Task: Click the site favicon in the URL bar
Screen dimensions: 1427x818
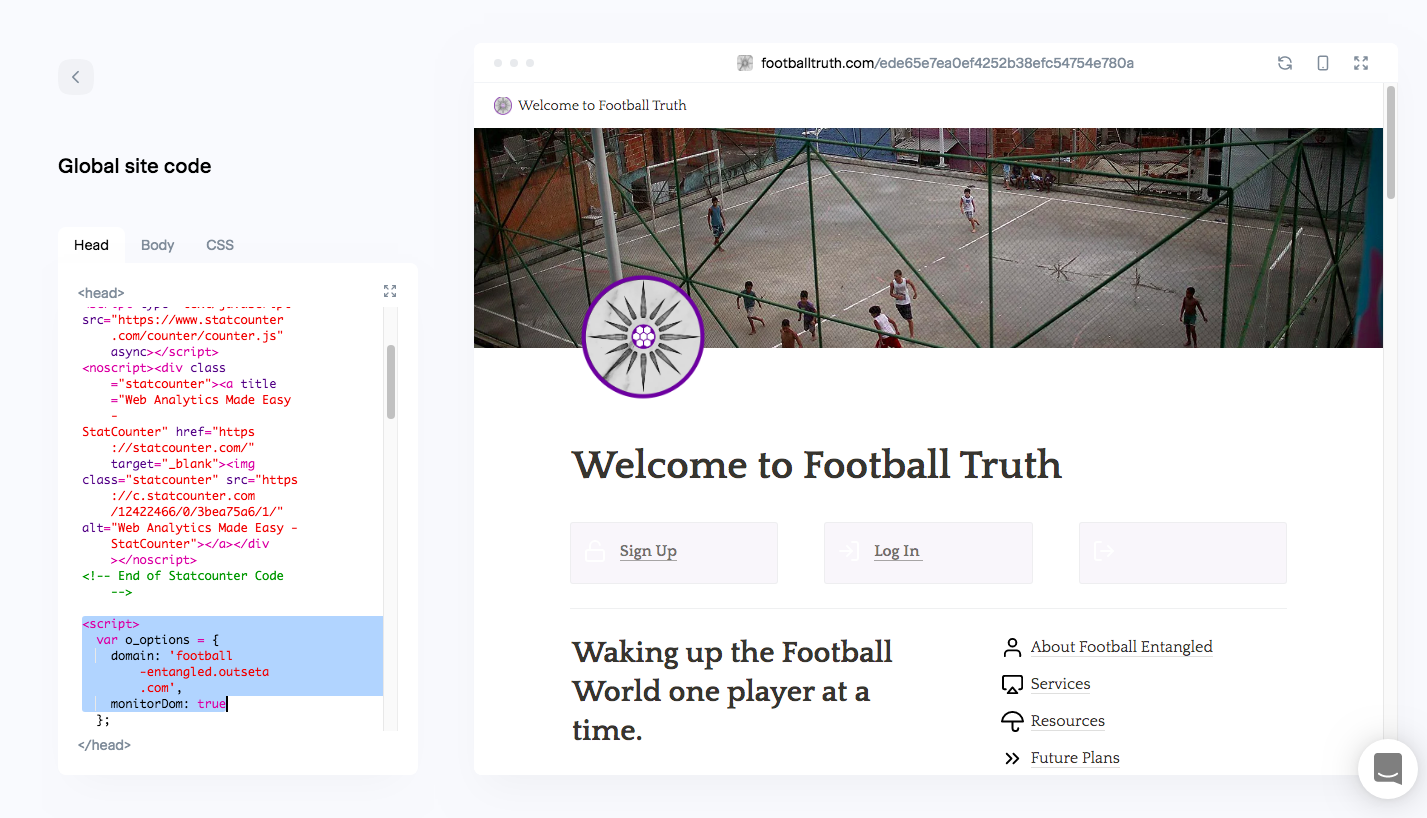Action: (x=745, y=63)
